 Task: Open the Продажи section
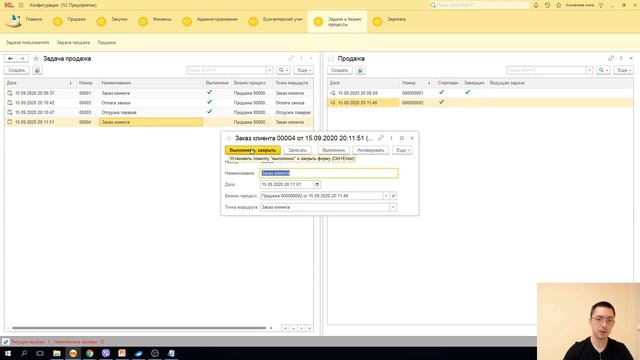pos(70,21)
